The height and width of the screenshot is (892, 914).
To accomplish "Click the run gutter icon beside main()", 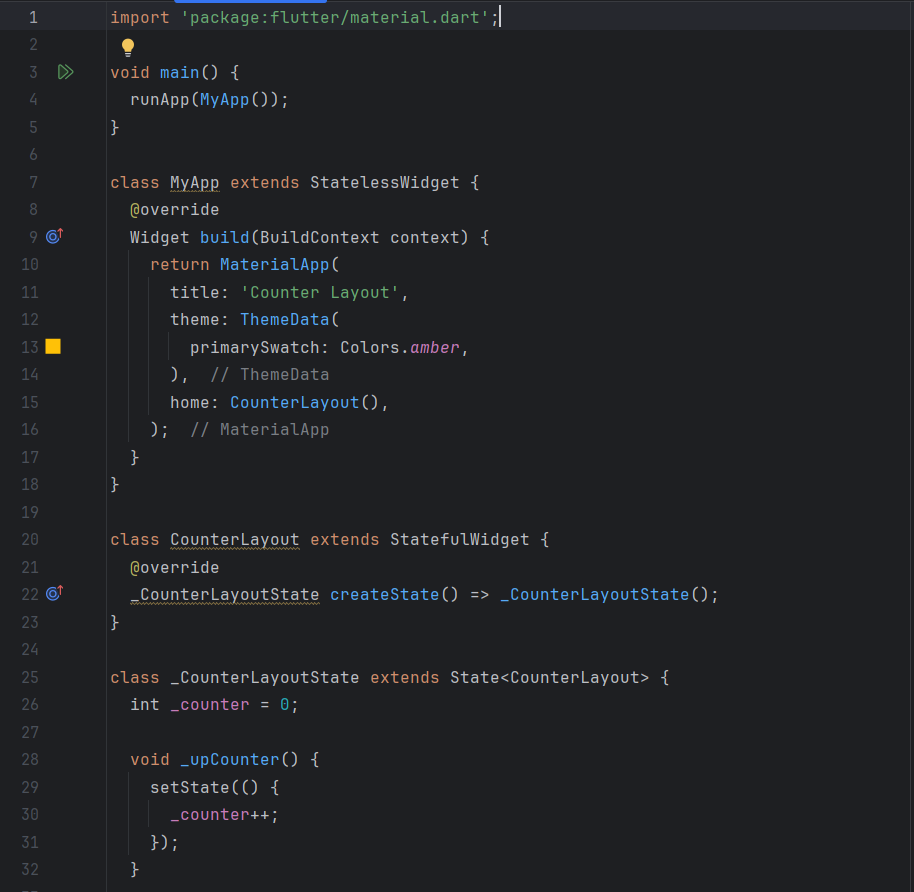I will pyautogui.click(x=65, y=72).
